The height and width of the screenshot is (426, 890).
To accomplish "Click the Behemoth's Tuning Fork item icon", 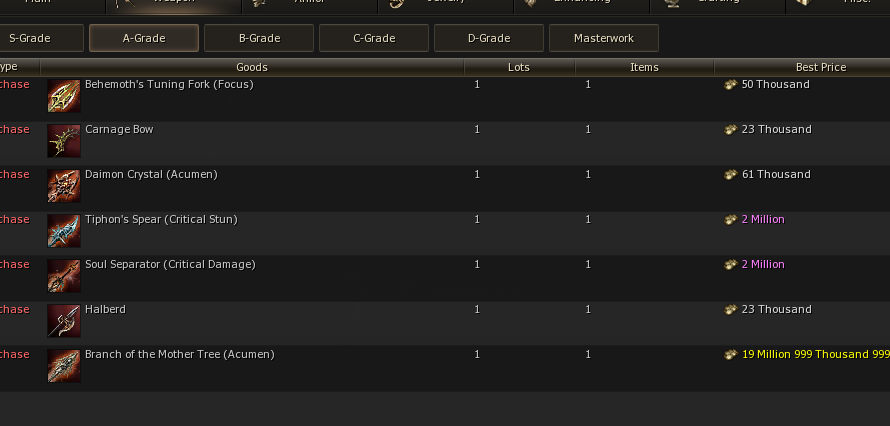I will [x=64, y=96].
